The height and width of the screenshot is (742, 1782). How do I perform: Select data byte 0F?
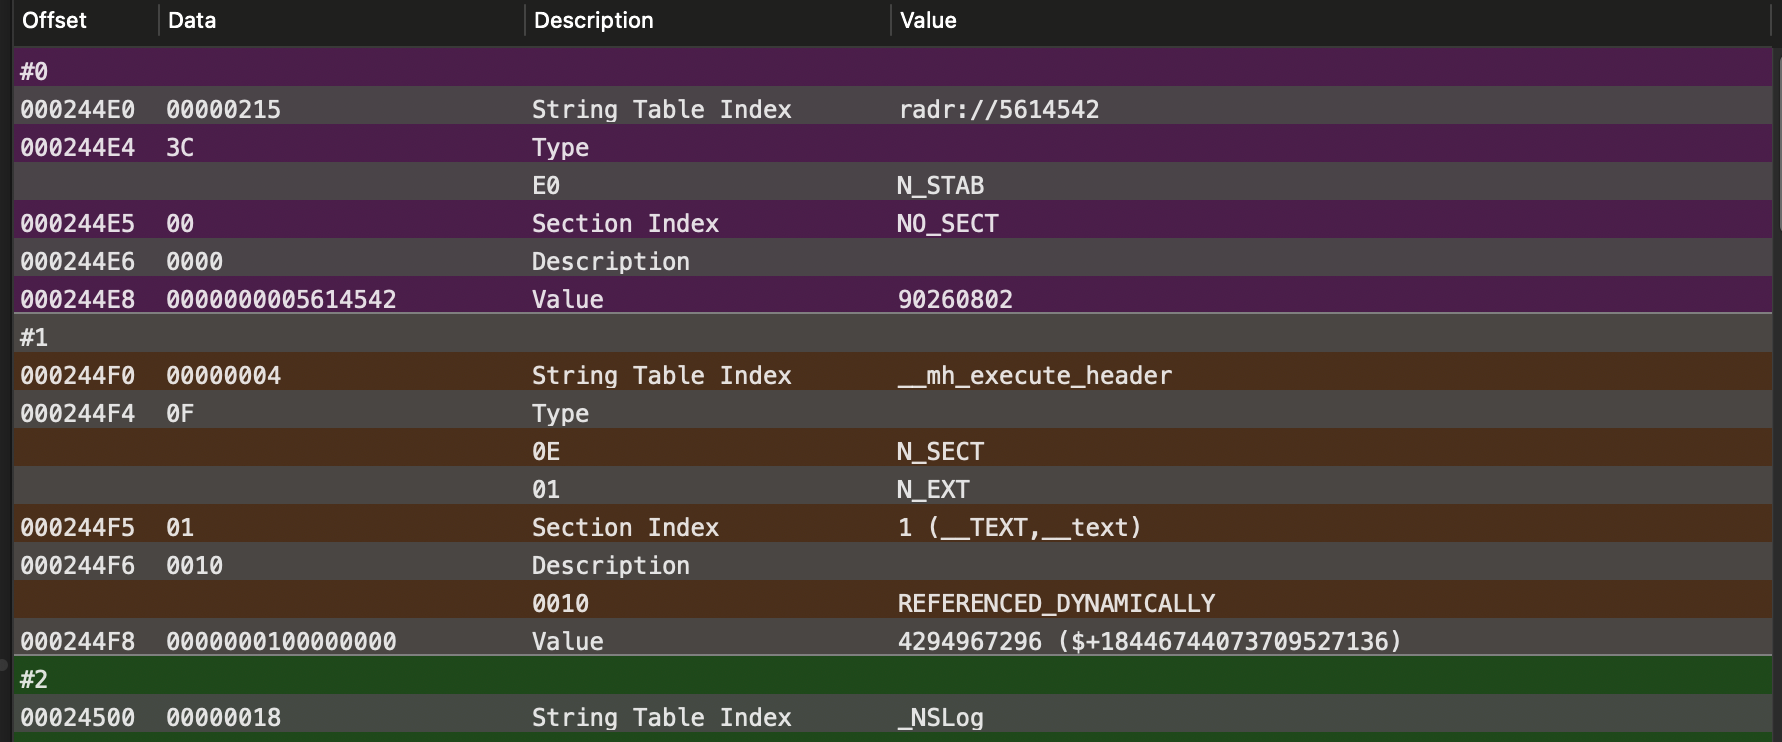(x=180, y=414)
